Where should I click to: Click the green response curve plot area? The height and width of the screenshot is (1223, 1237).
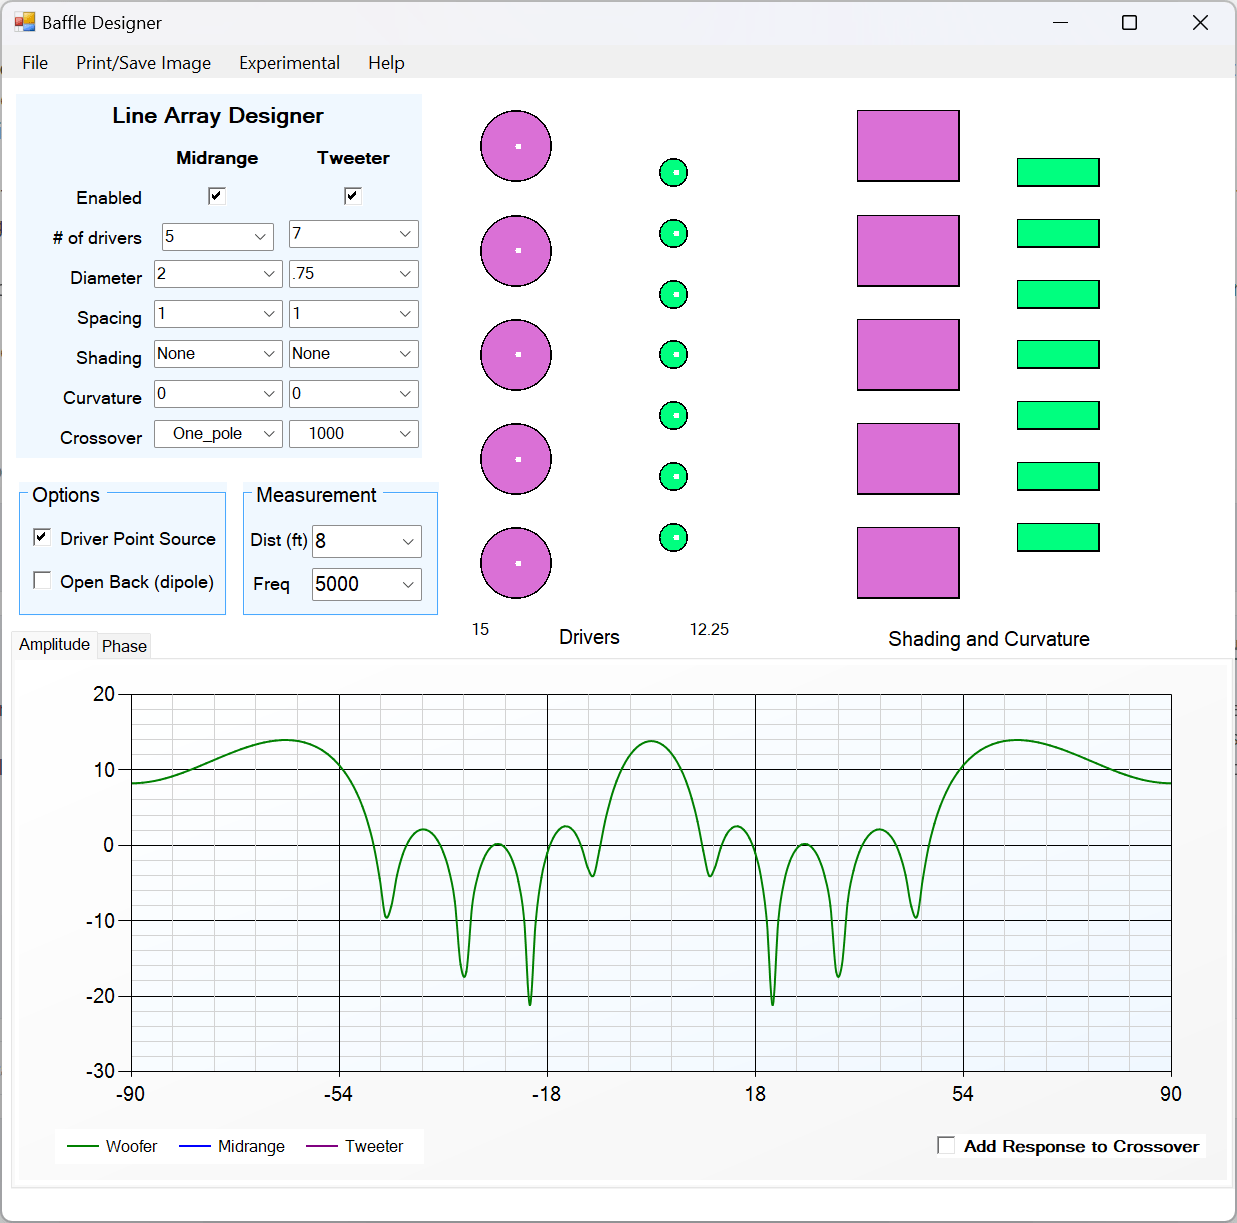651,882
